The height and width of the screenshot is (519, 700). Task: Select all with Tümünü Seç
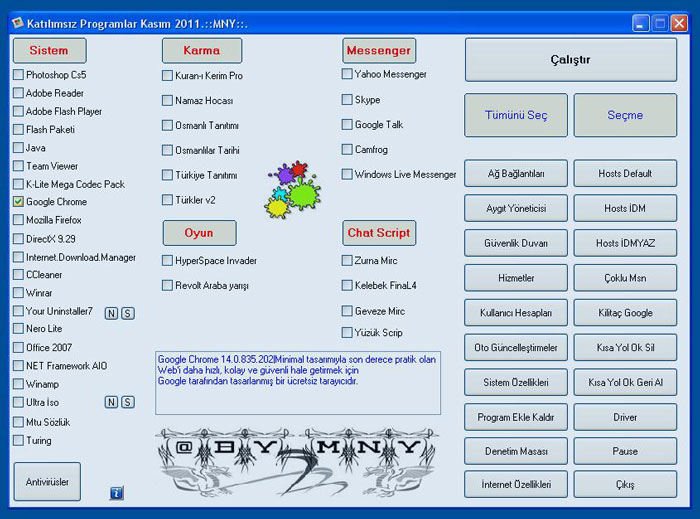(516, 115)
